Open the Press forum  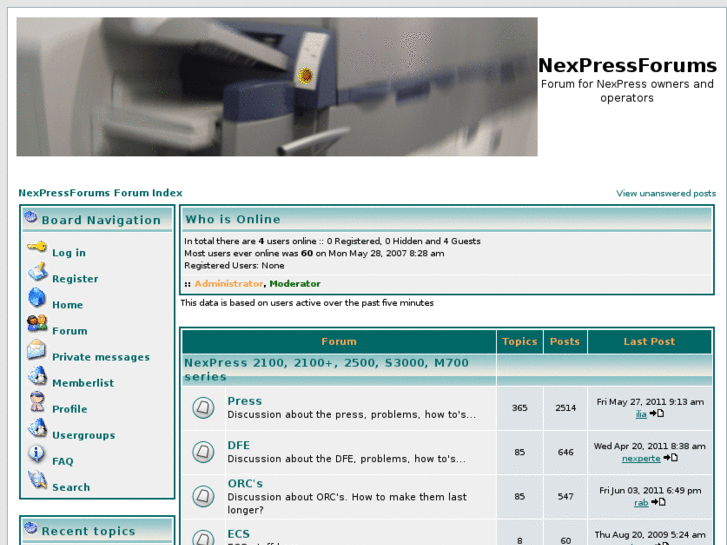[x=244, y=401]
